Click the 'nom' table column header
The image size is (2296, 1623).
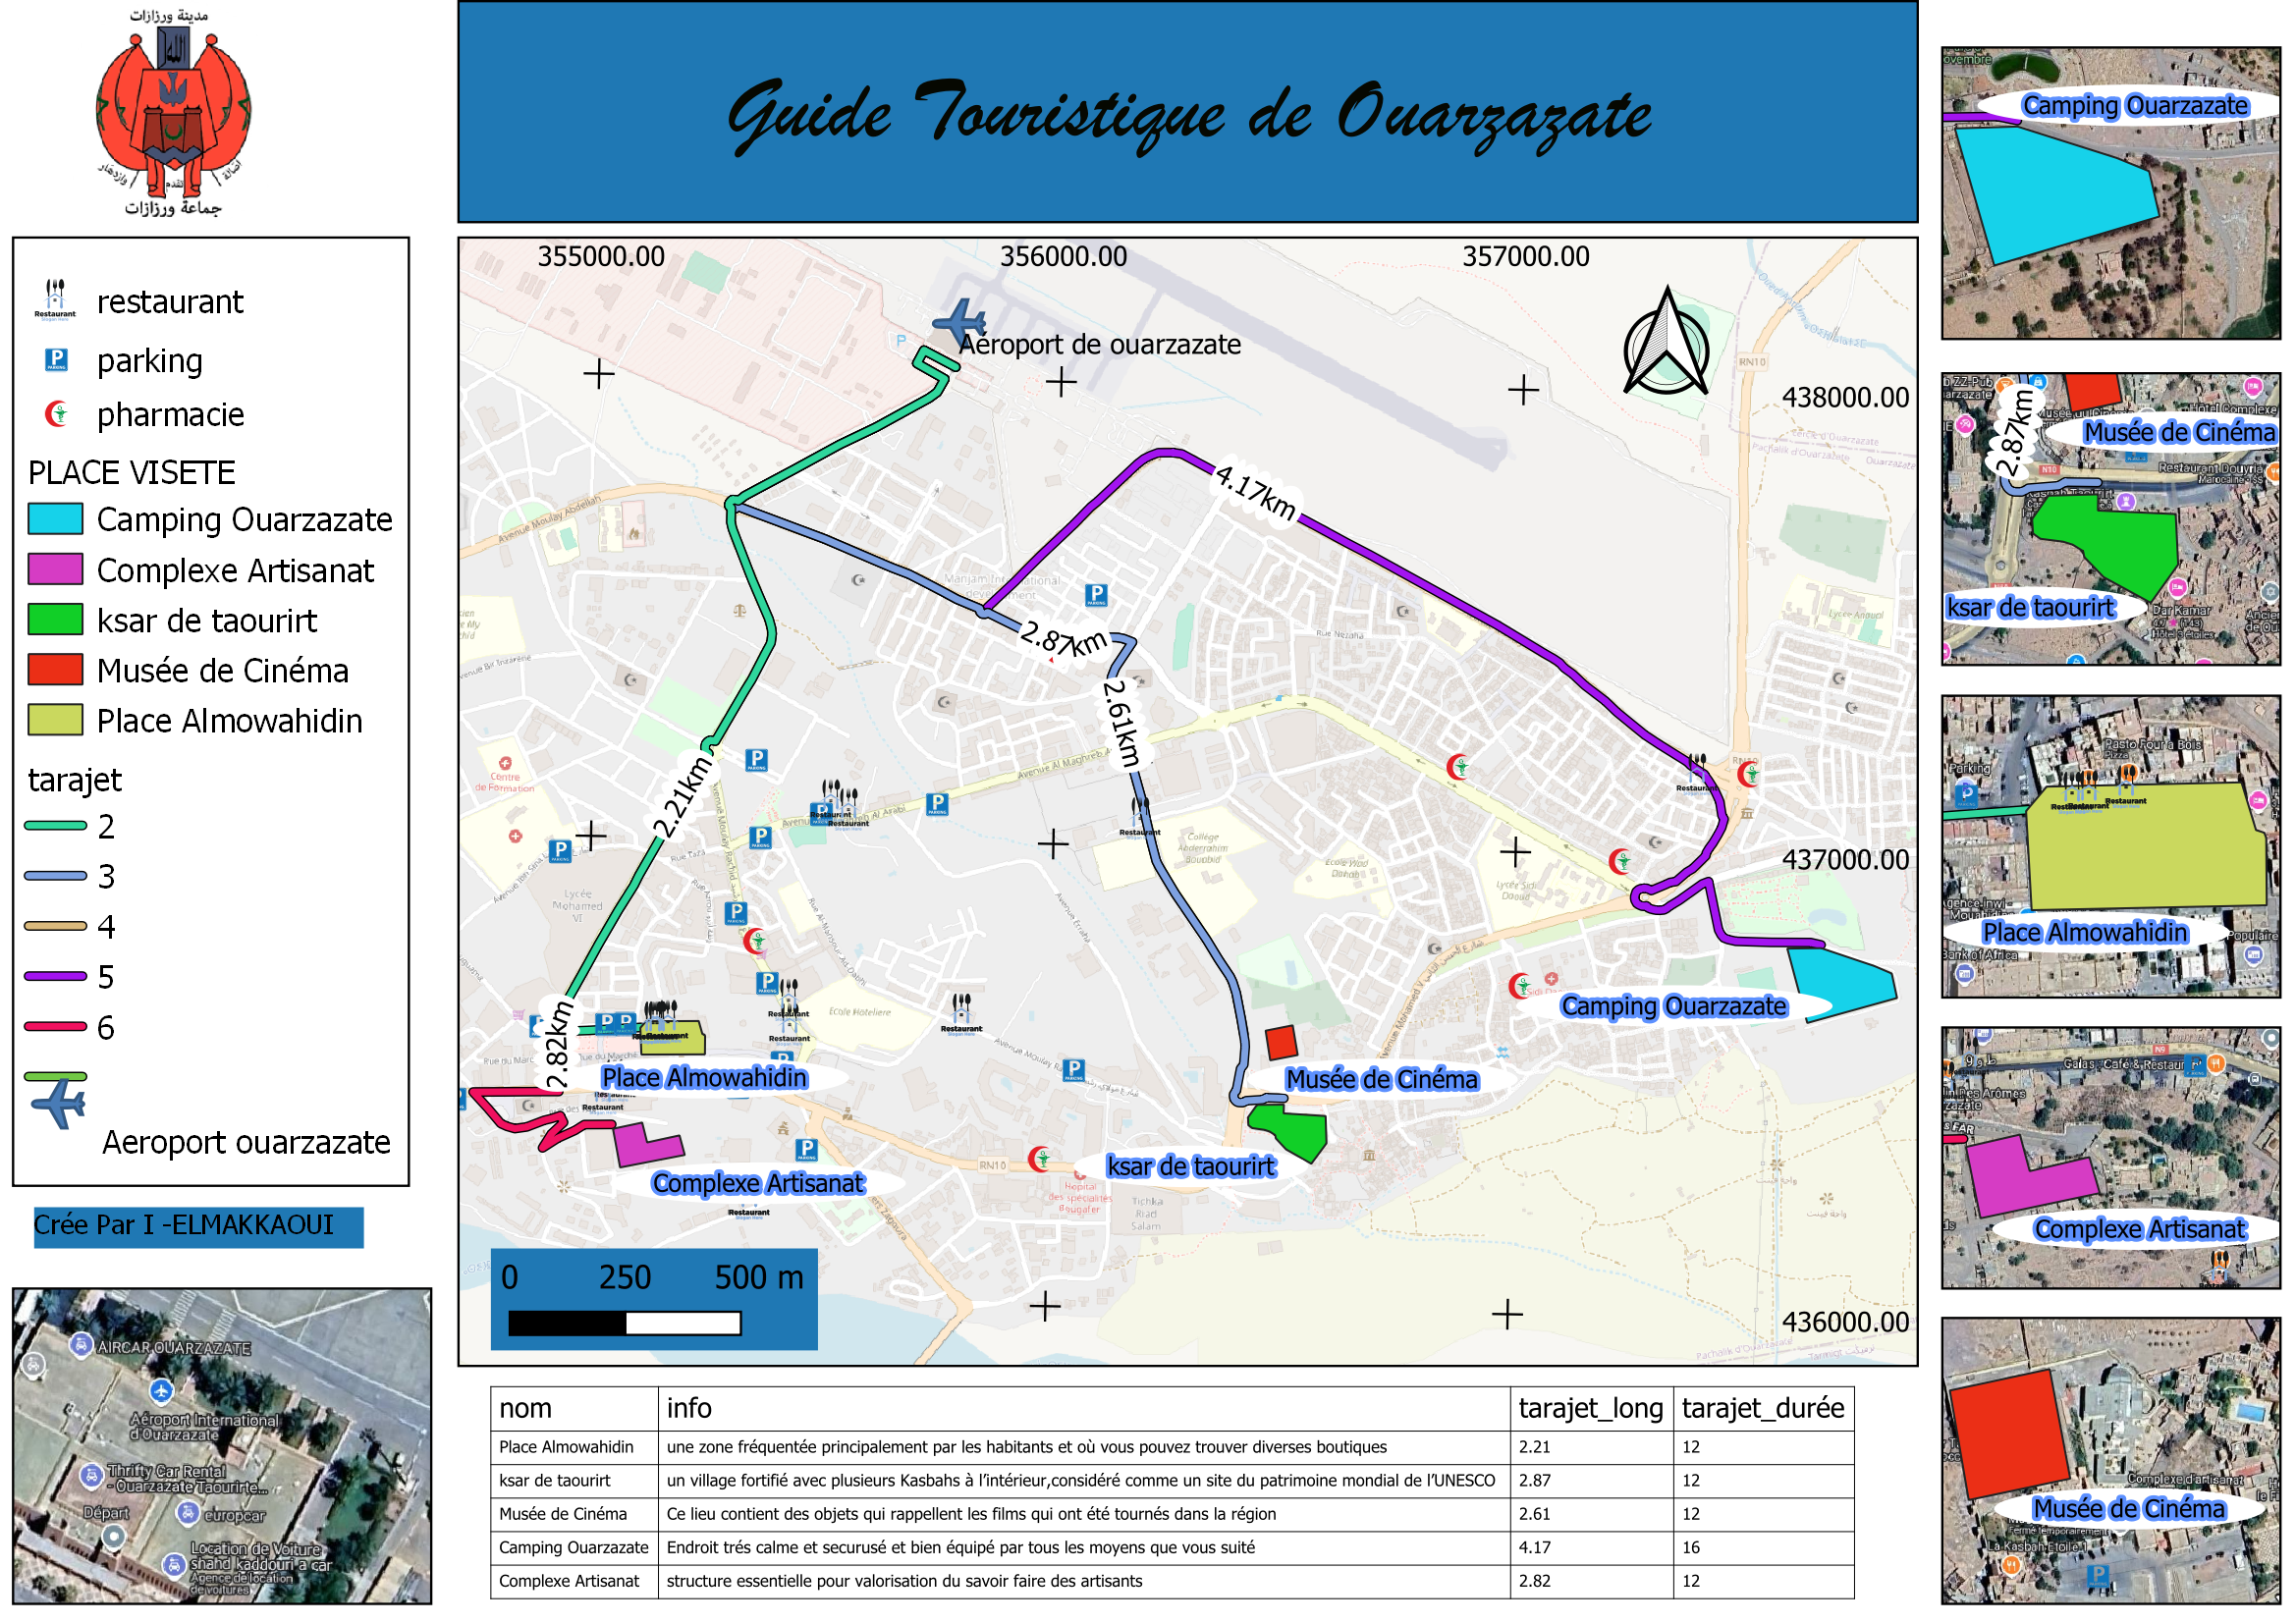[574, 1408]
